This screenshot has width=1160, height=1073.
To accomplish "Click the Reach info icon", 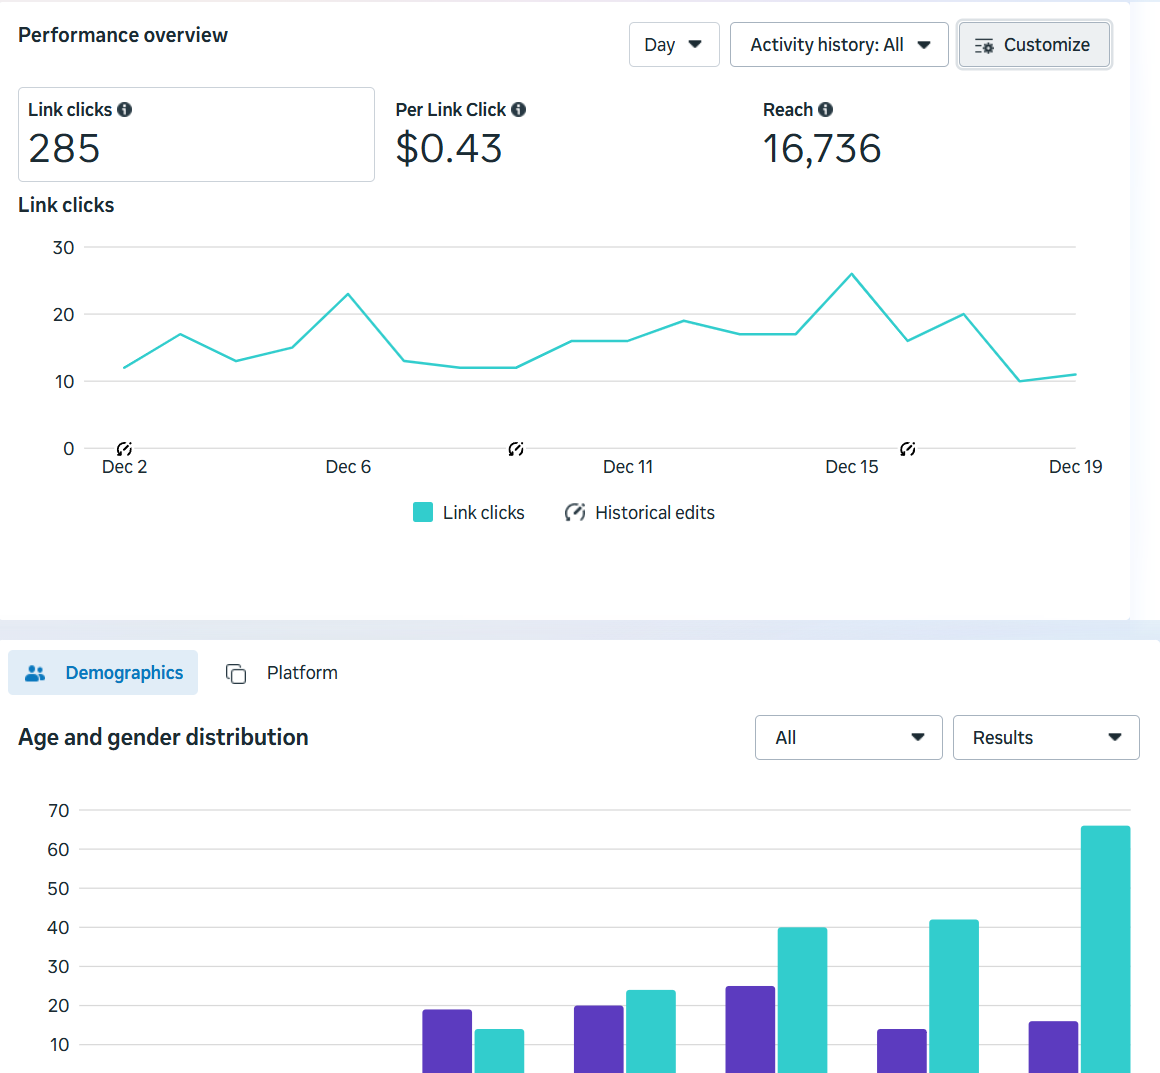I will tap(825, 109).
